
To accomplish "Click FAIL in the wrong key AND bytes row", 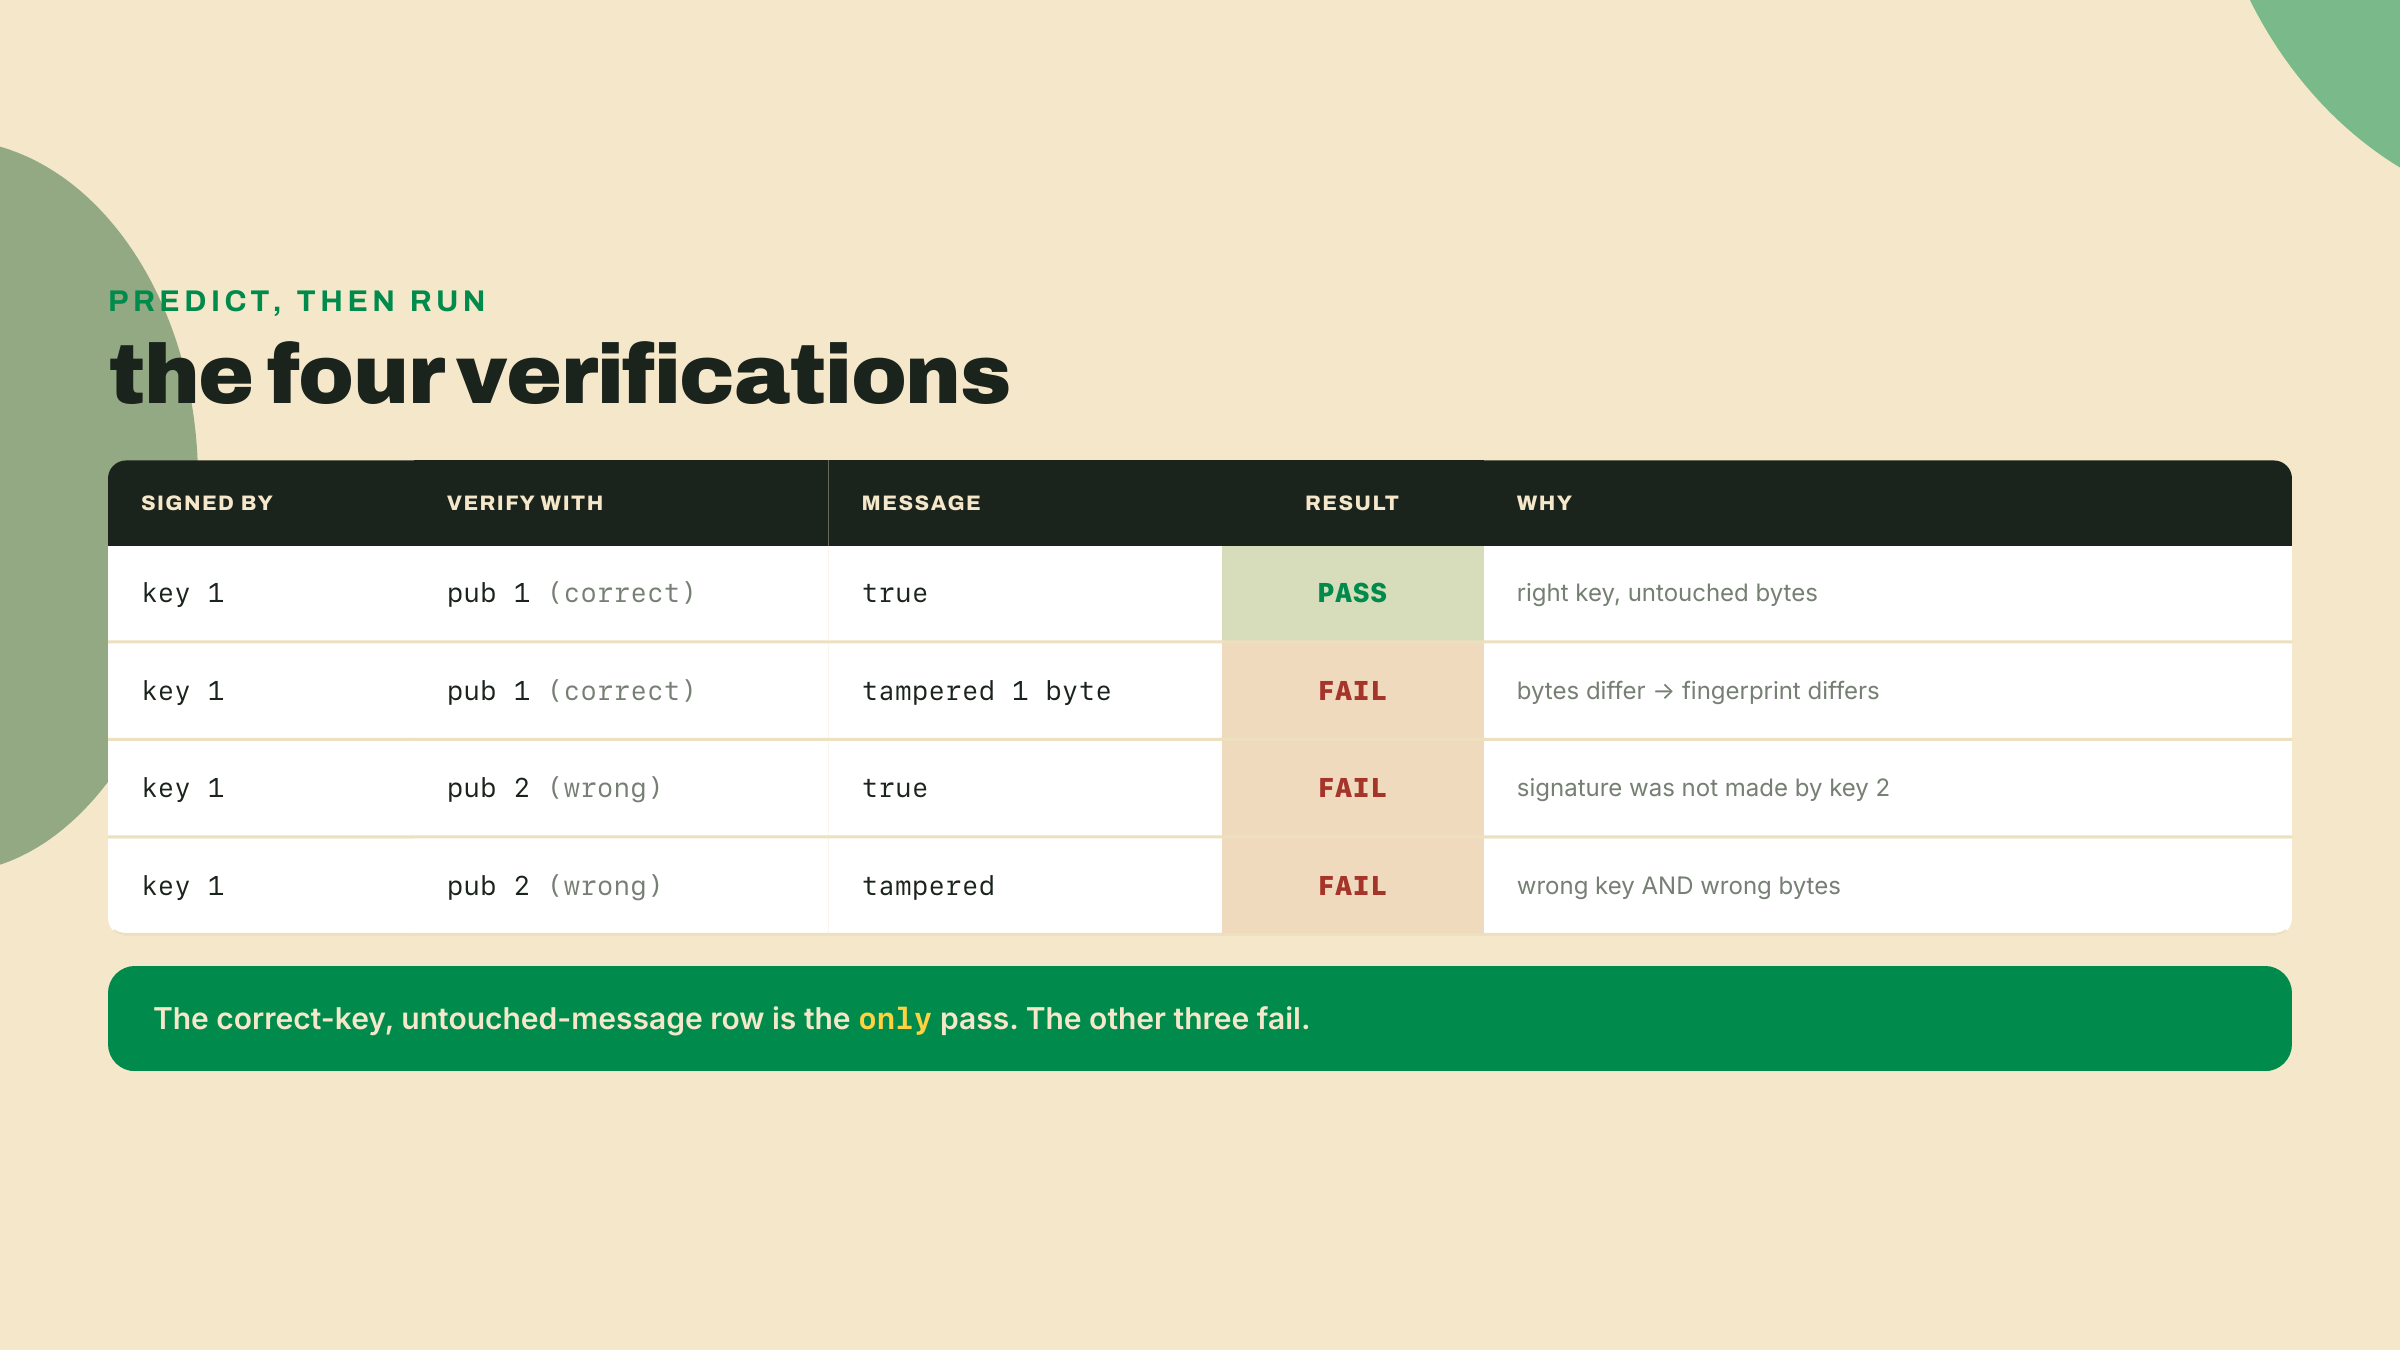I will (1352, 886).
